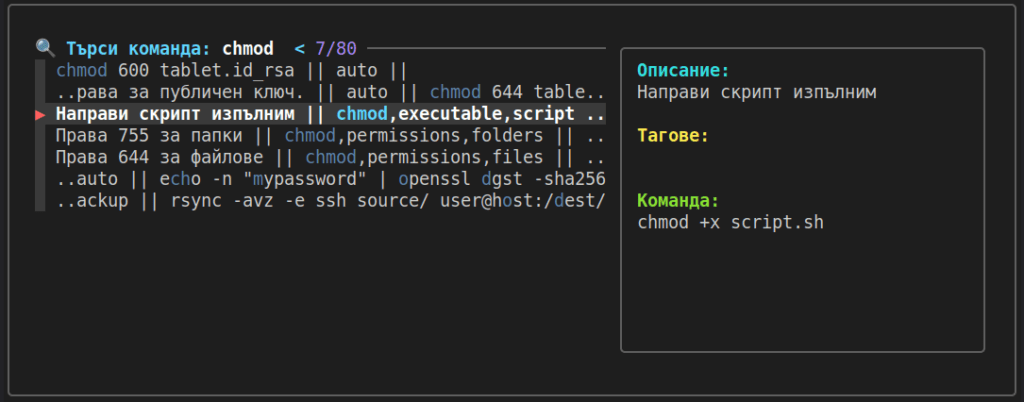
Task: Click the 'chmod +x script.sh' command text
Action: coord(730,223)
